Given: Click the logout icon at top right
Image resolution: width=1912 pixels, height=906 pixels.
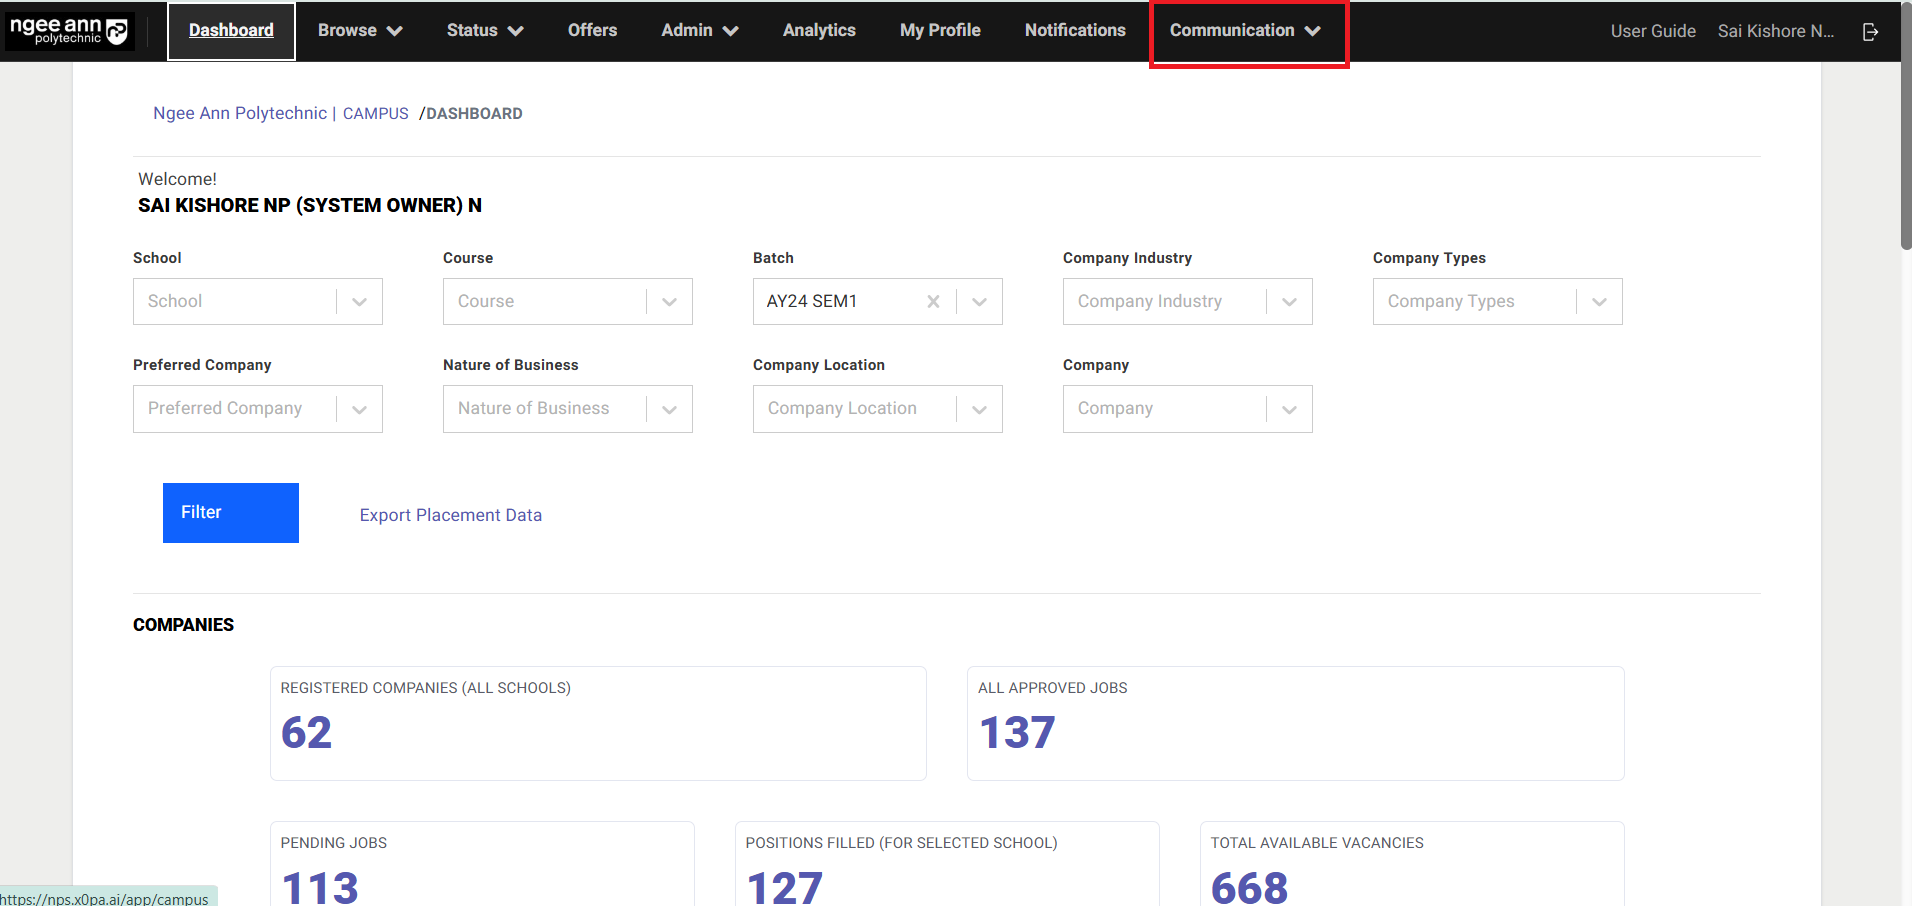Looking at the screenshot, I should click(1870, 32).
